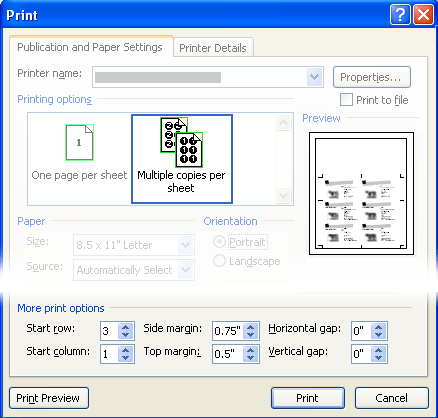Open the paper Size dropdown

pyautogui.click(x=186, y=245)
